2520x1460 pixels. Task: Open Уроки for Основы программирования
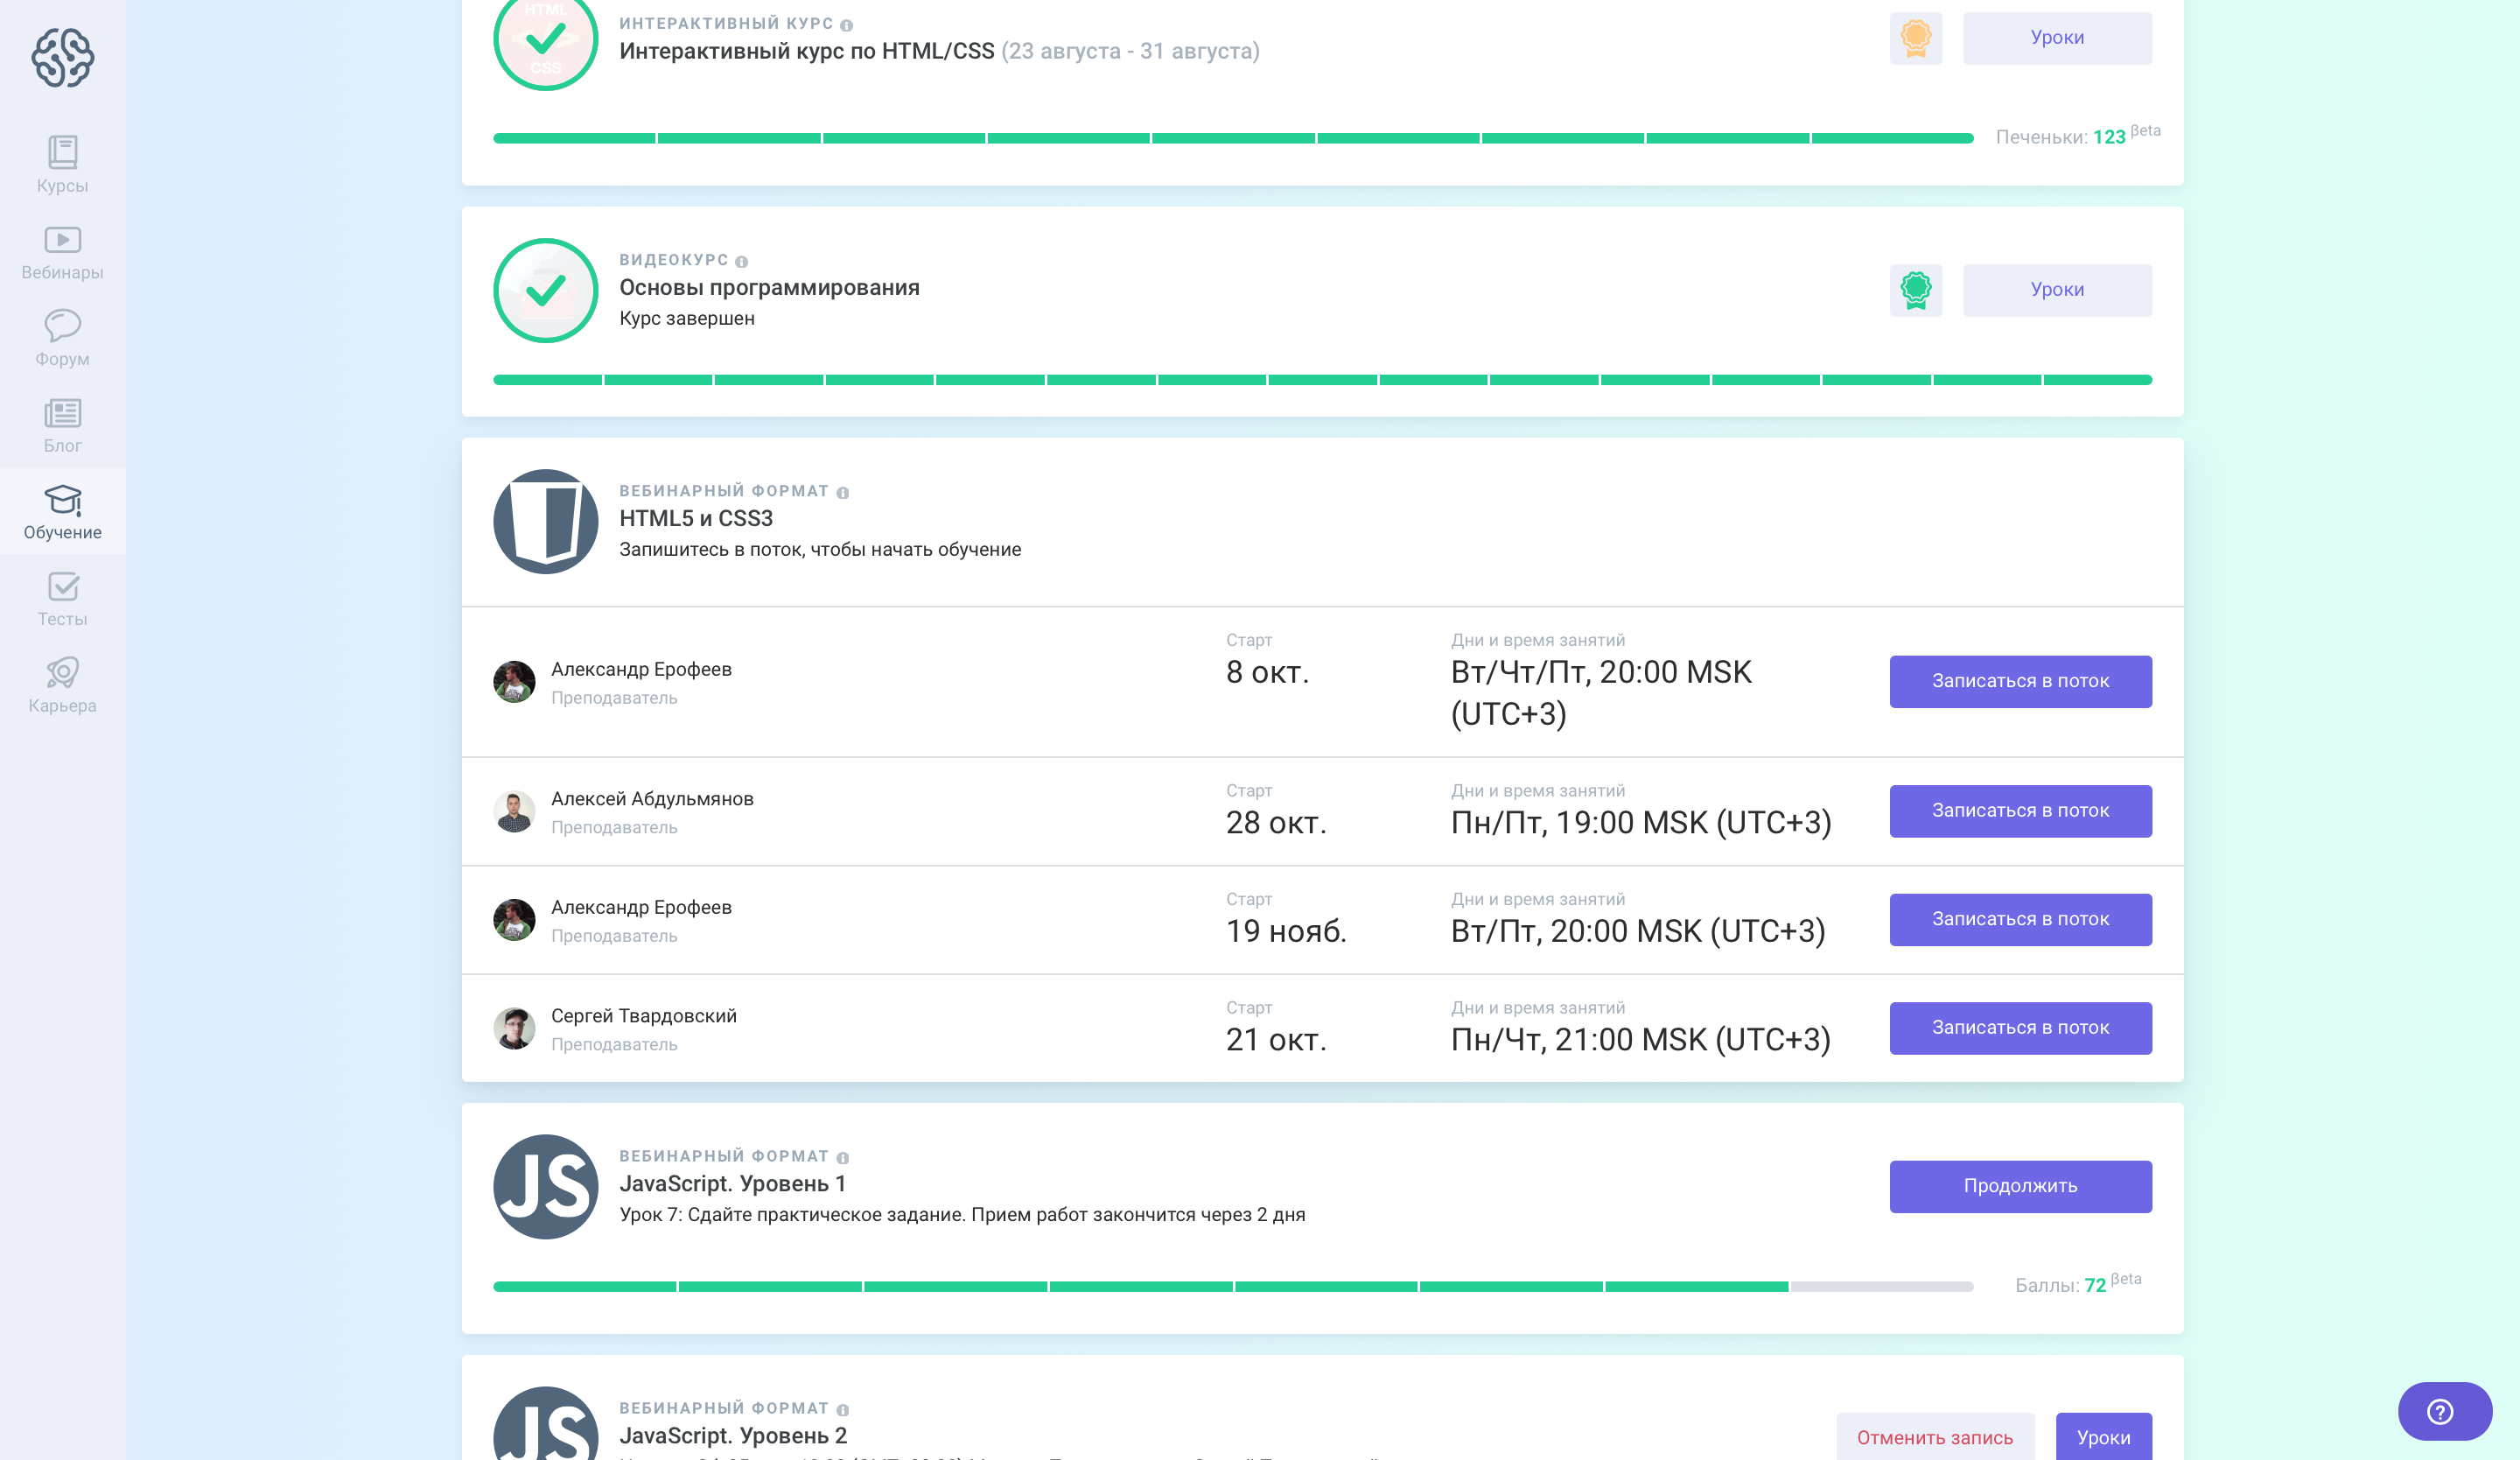2056,290
